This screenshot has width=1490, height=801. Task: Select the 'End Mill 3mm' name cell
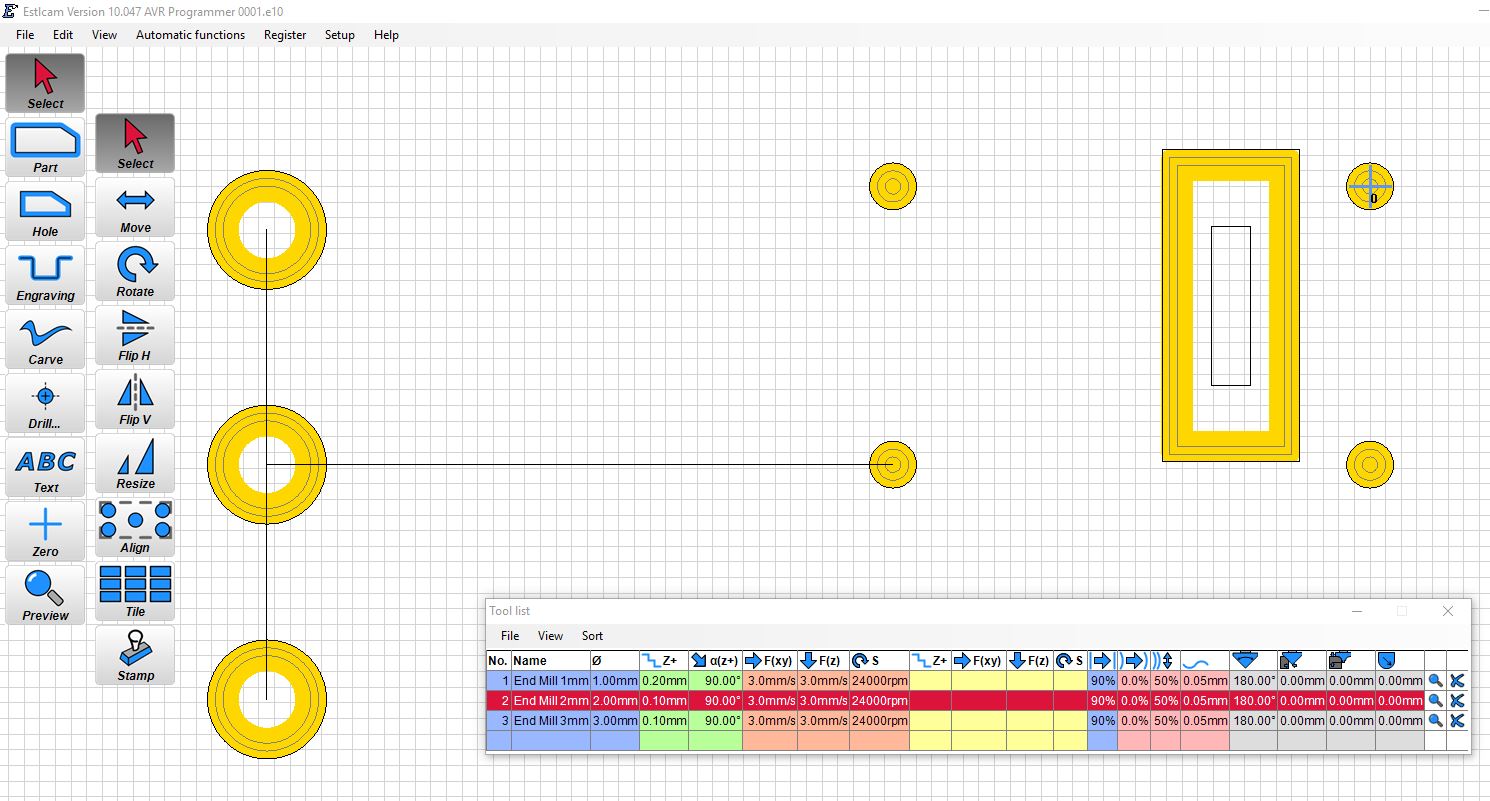click(550, 720)
